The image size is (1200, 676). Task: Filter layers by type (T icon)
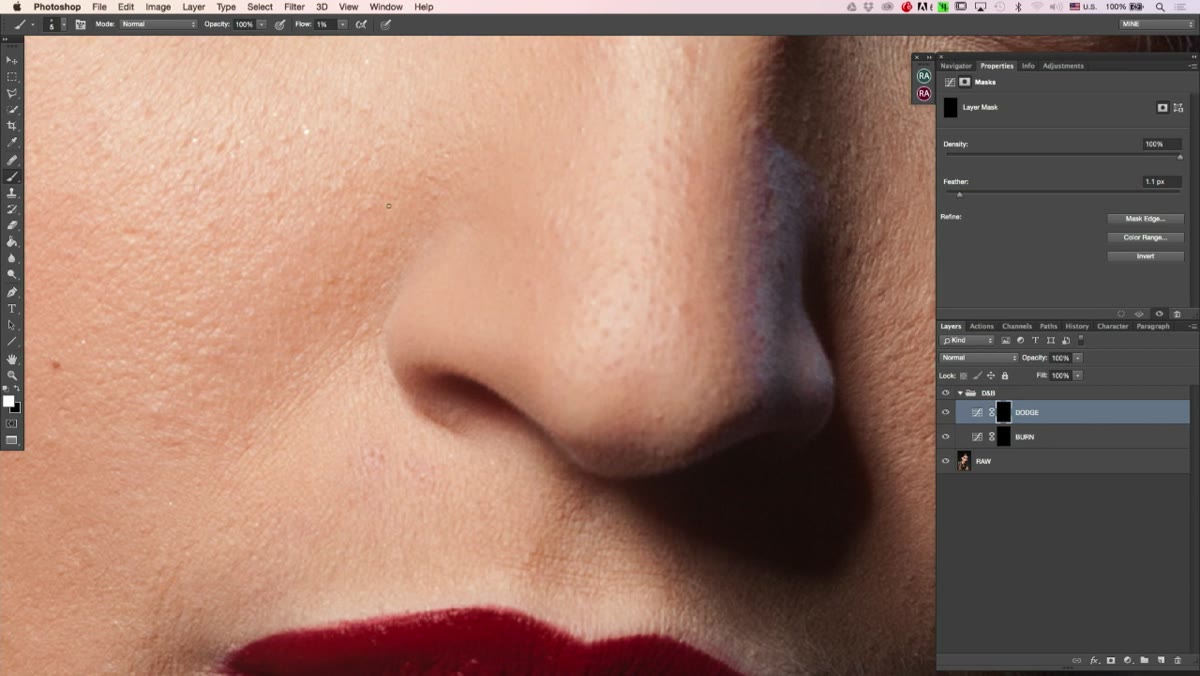click(x=1035, y=340)
